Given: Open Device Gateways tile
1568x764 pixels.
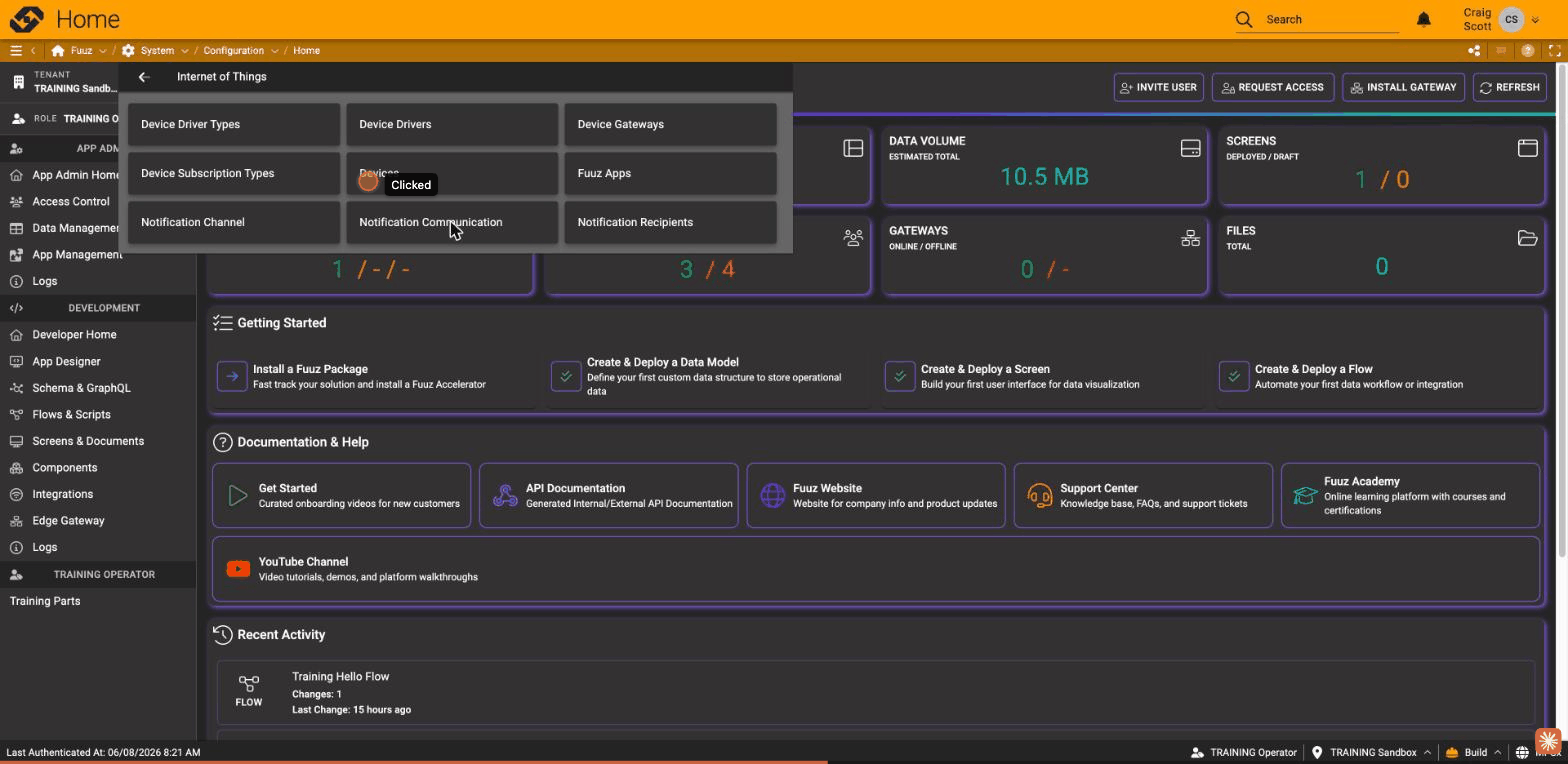Looking at the screenshot, I should click(670, 124).
